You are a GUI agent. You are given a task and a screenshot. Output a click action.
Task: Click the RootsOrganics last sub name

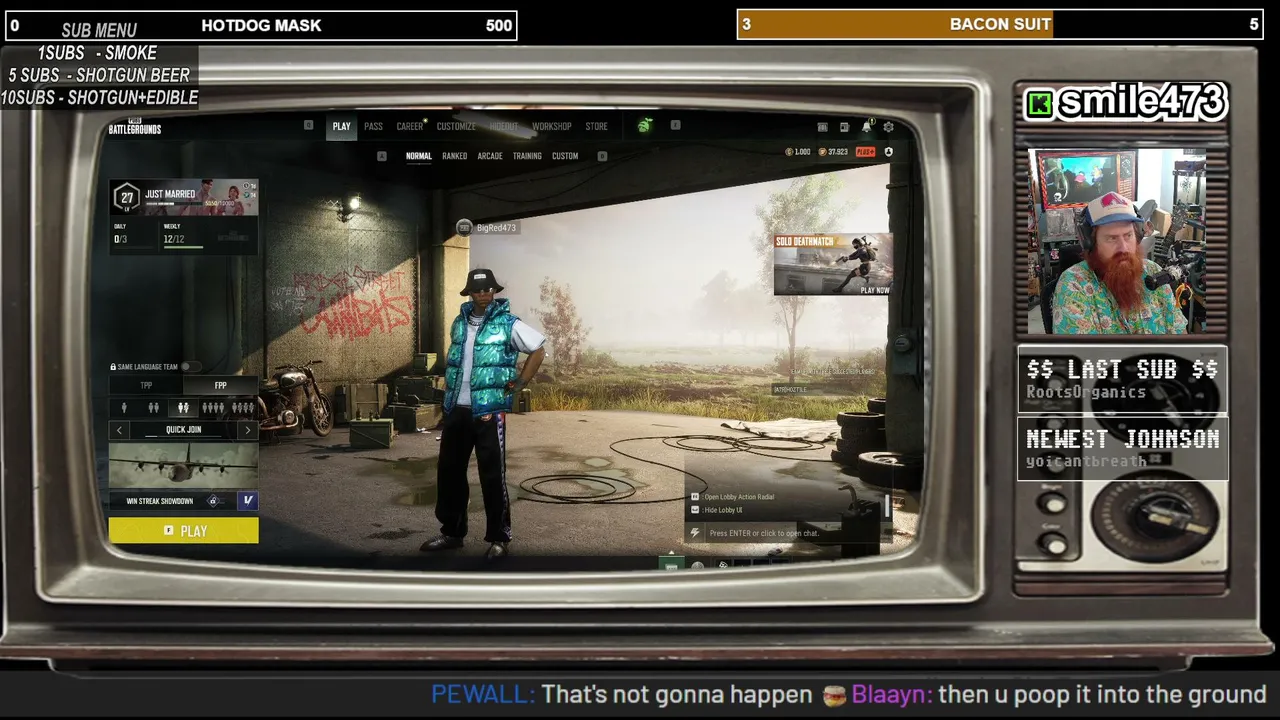tap(1086, 392)
